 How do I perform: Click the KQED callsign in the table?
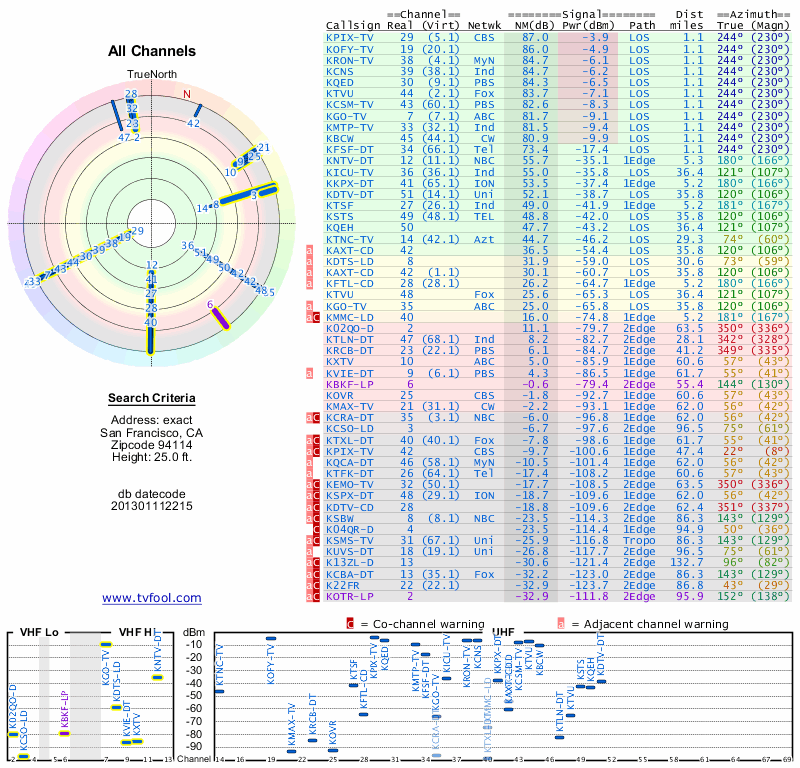coord(340,82)
